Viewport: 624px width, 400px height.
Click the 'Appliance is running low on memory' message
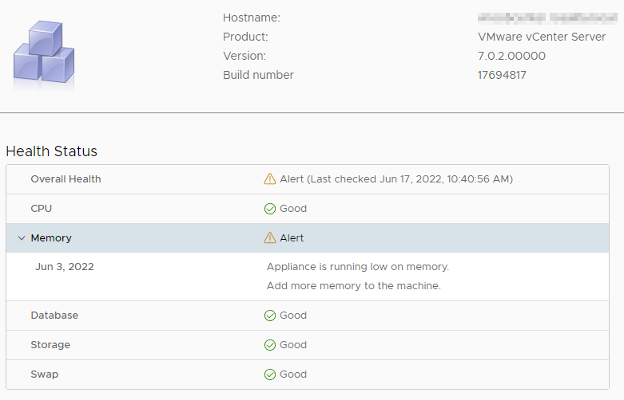(x=358, y=267)
